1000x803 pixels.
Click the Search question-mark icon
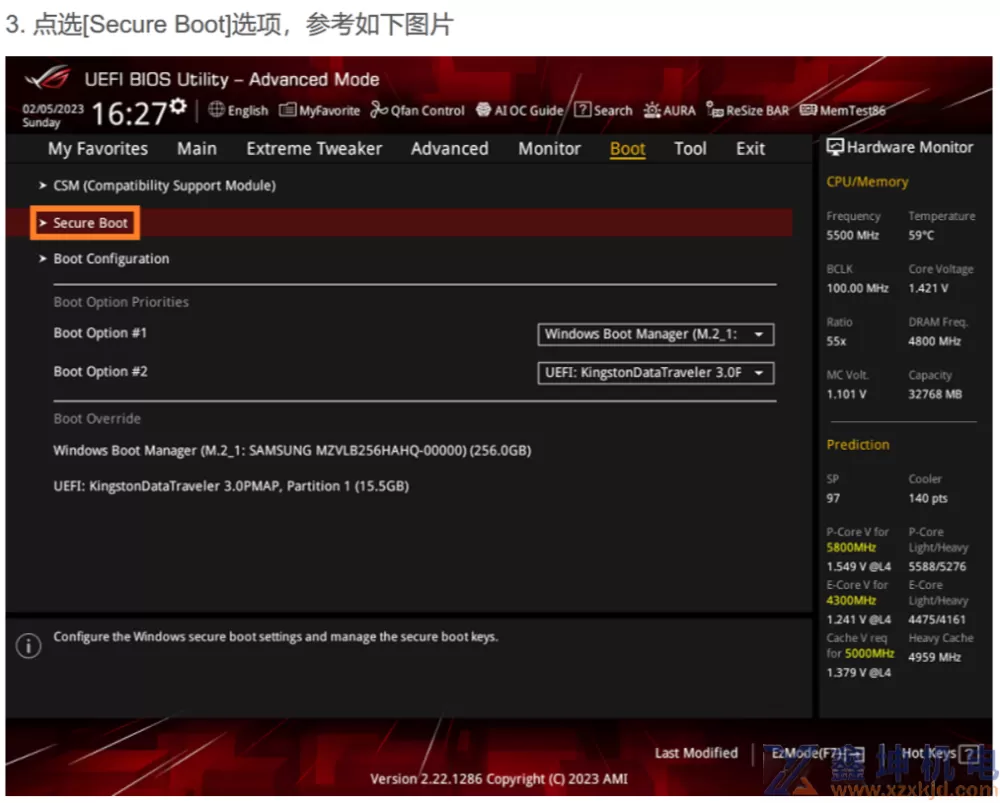pos(582,110)
